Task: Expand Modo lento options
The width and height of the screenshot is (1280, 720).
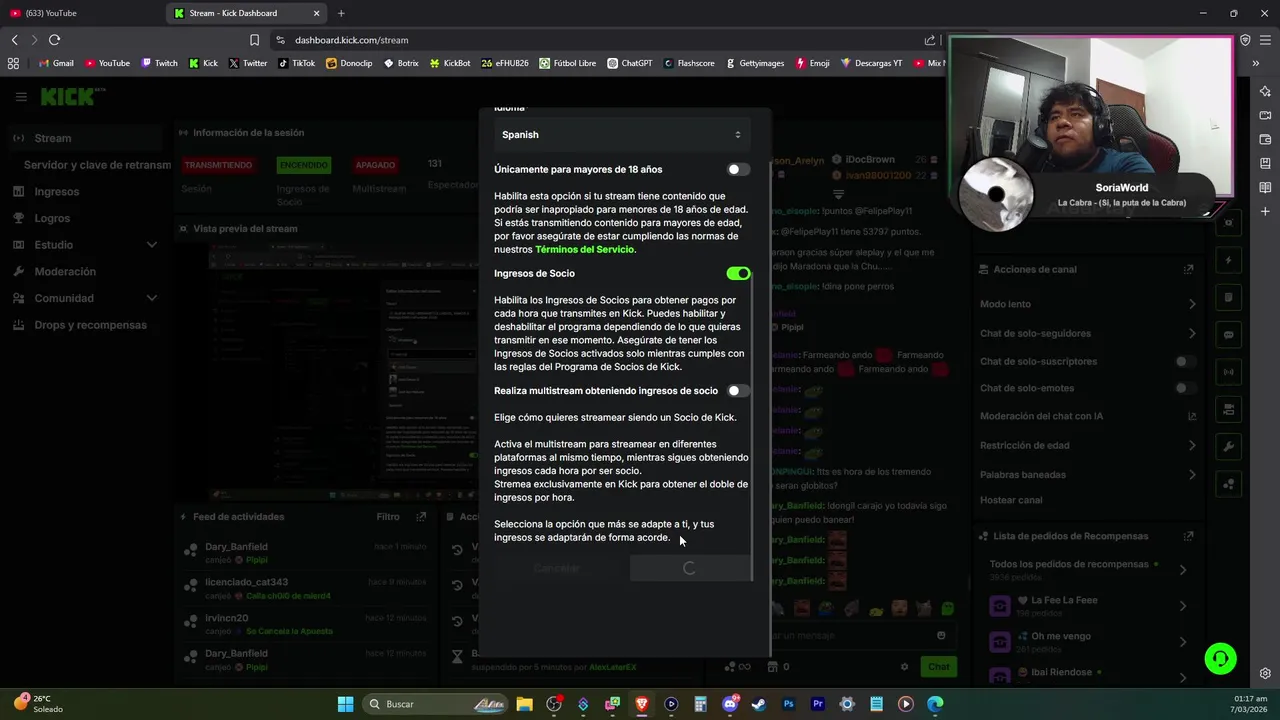Action: point(1192,304)
